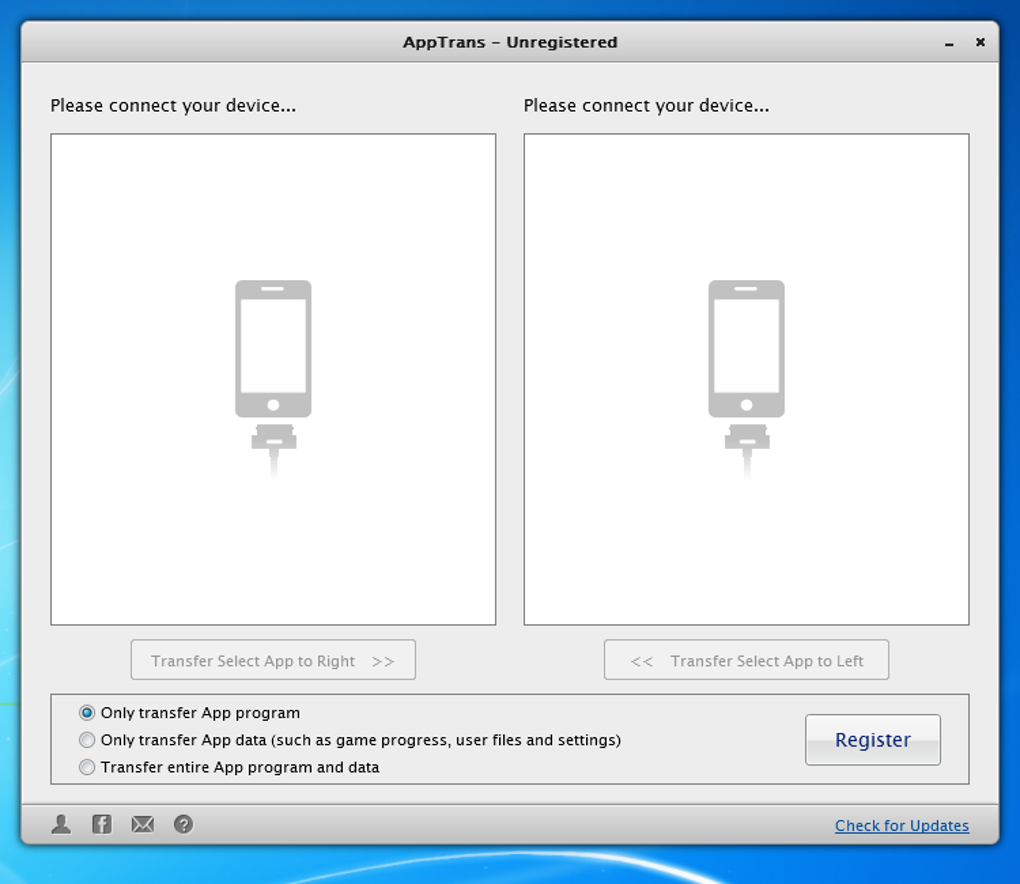Open help via question mark icon

tap(183, 824)
